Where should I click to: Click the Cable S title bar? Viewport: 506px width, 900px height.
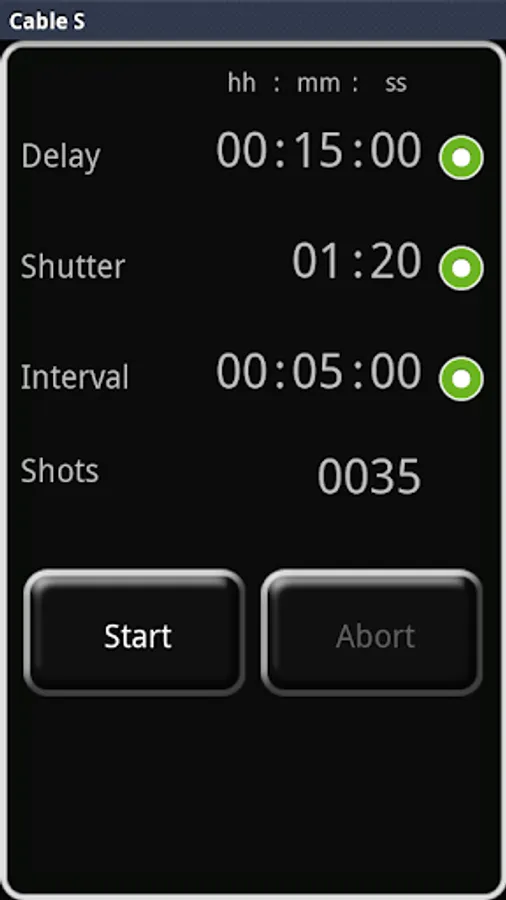[253, 20]
